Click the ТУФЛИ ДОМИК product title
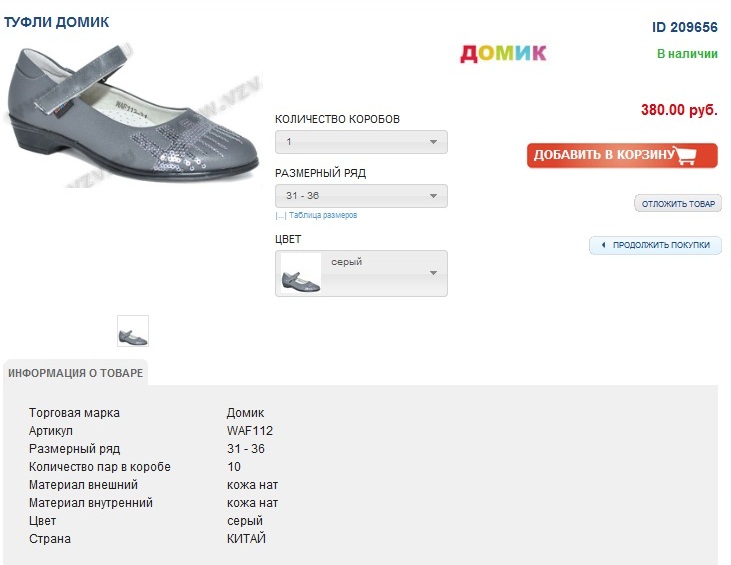 click(x=57, y=22)
